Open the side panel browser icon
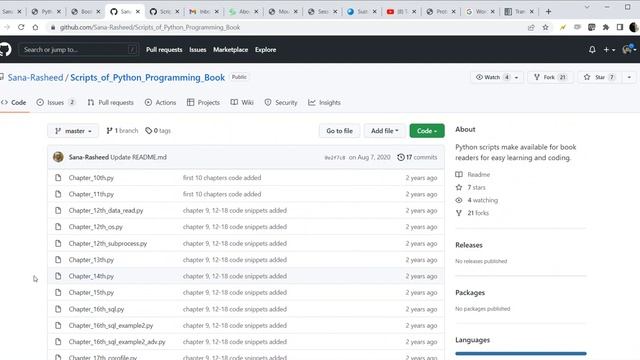Viewport: 640px width, 360px height. [620, 27]
